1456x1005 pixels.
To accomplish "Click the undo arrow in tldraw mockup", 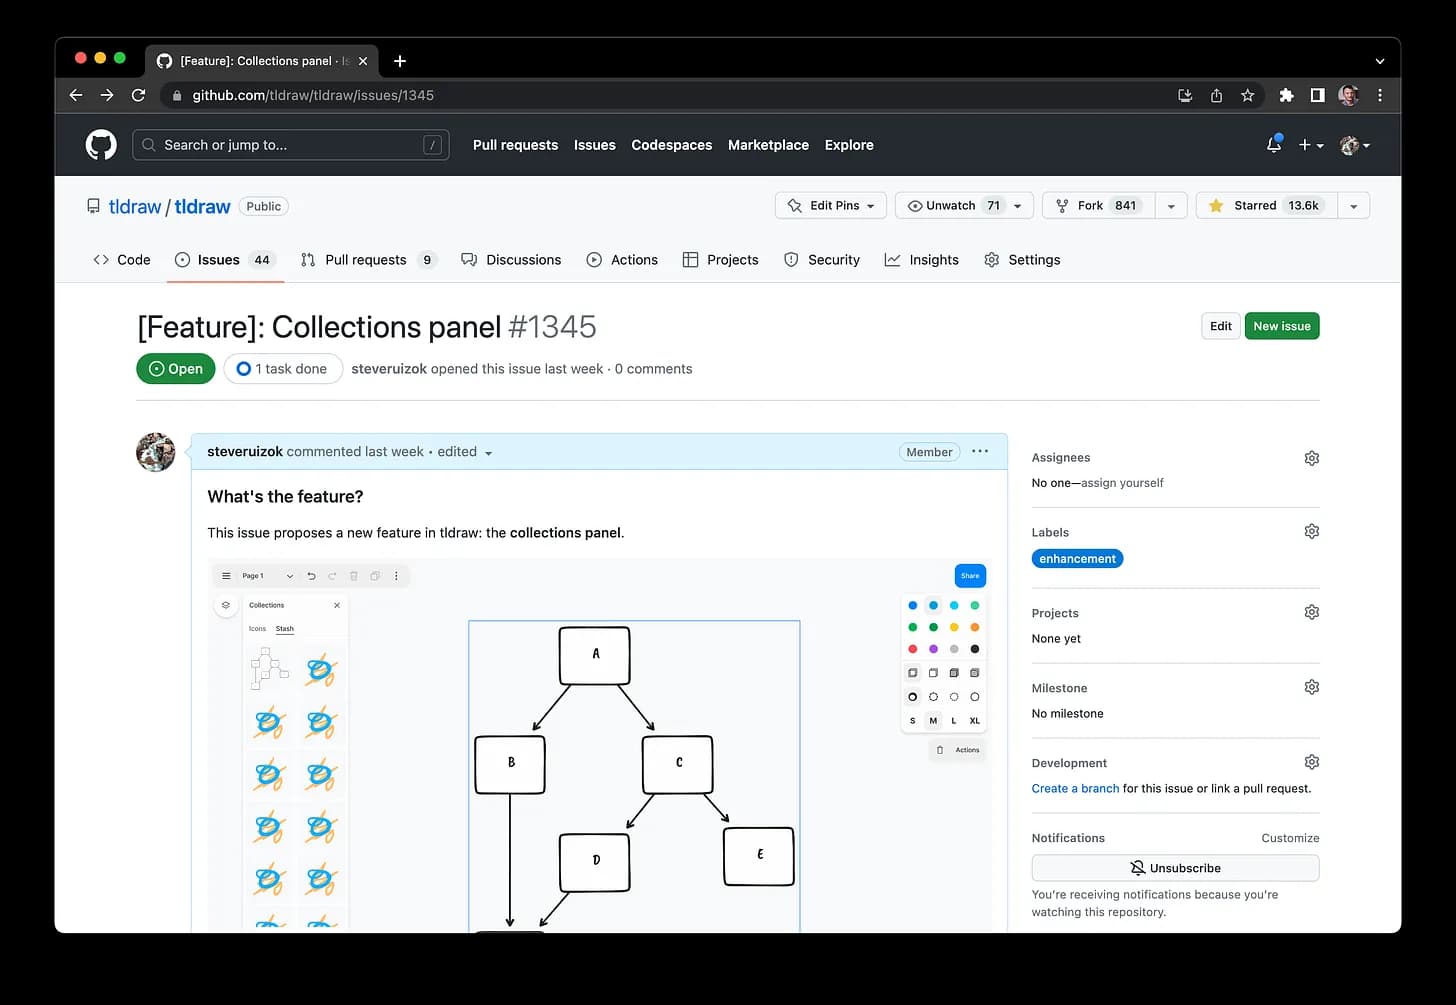I will [311, 576].
